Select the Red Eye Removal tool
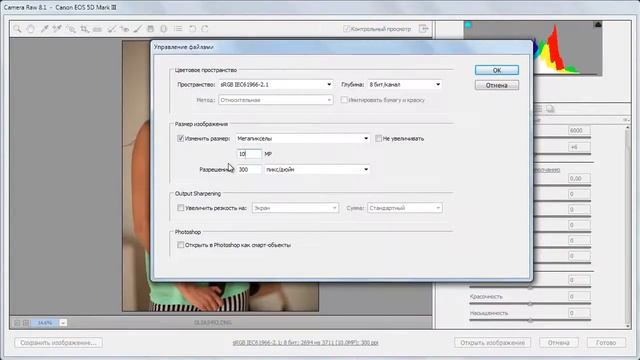This screenshot has height=360, width=640. pyautogui.click(x=124, y=29)
